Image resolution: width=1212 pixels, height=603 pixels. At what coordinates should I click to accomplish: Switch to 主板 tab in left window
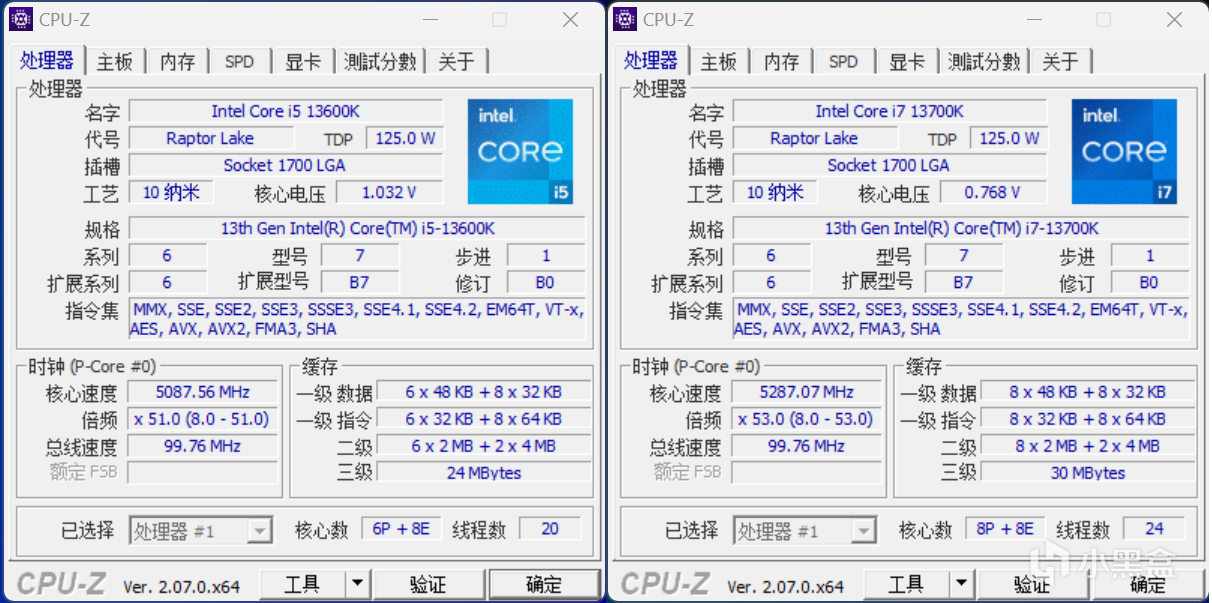(x=115, y=62)
